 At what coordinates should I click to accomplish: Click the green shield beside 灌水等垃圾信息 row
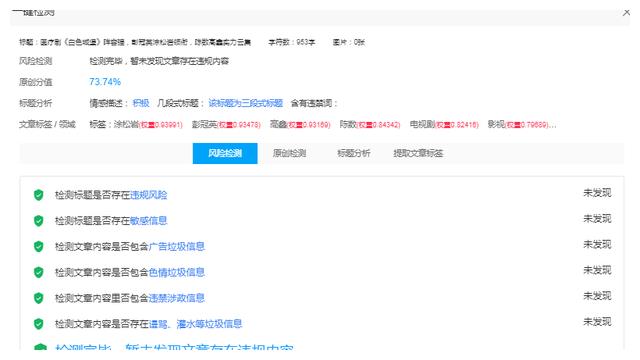pos(38,324)
